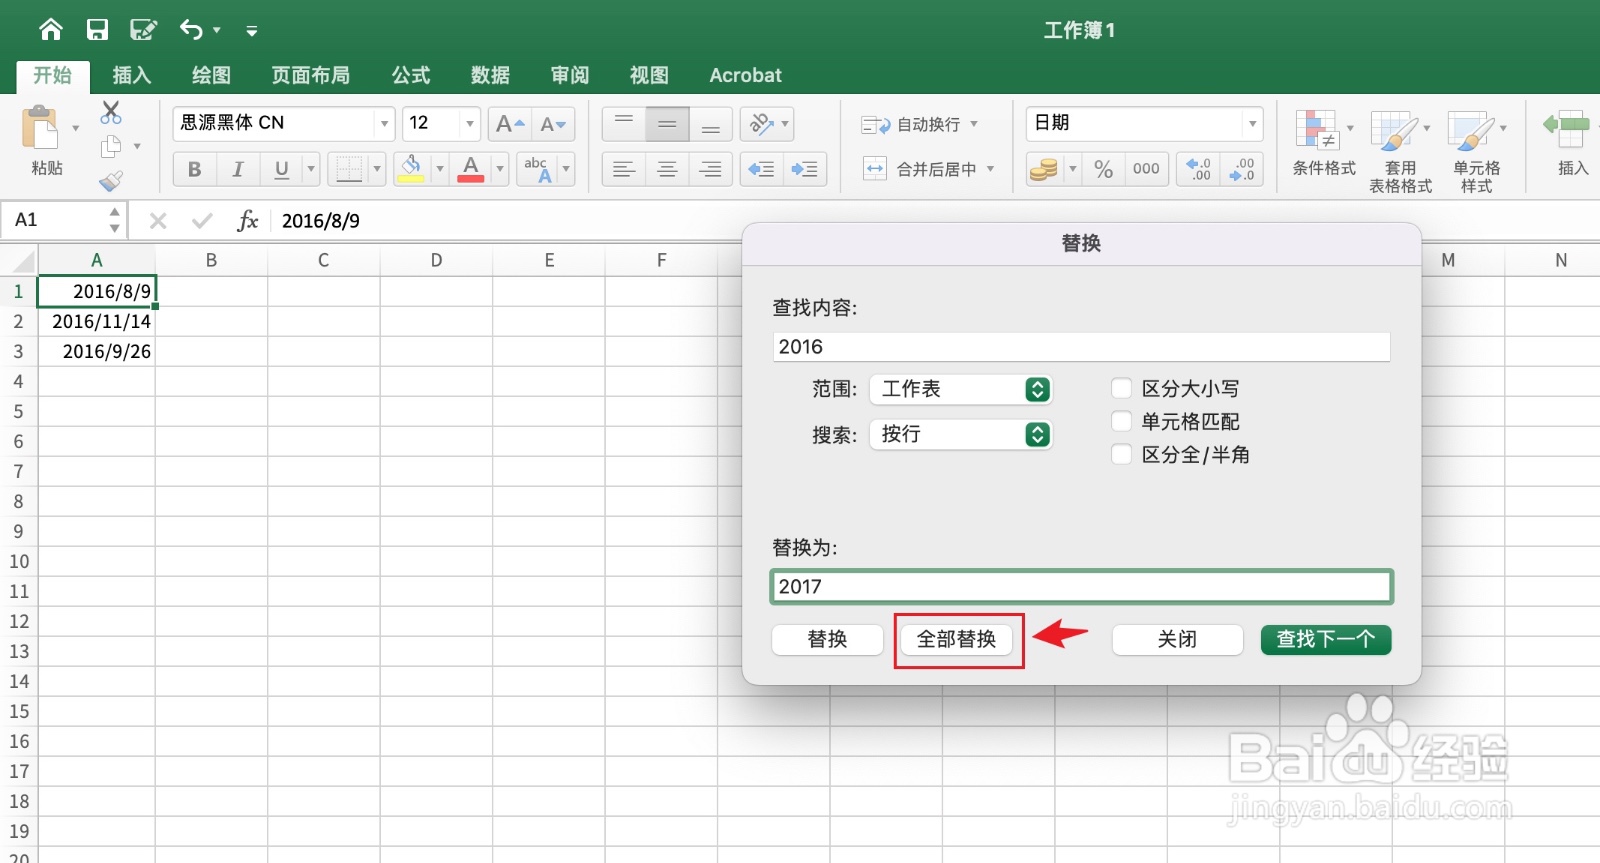Click the 查找下一个 button
Viewport: 1600px width, 863px height.
1326,639
